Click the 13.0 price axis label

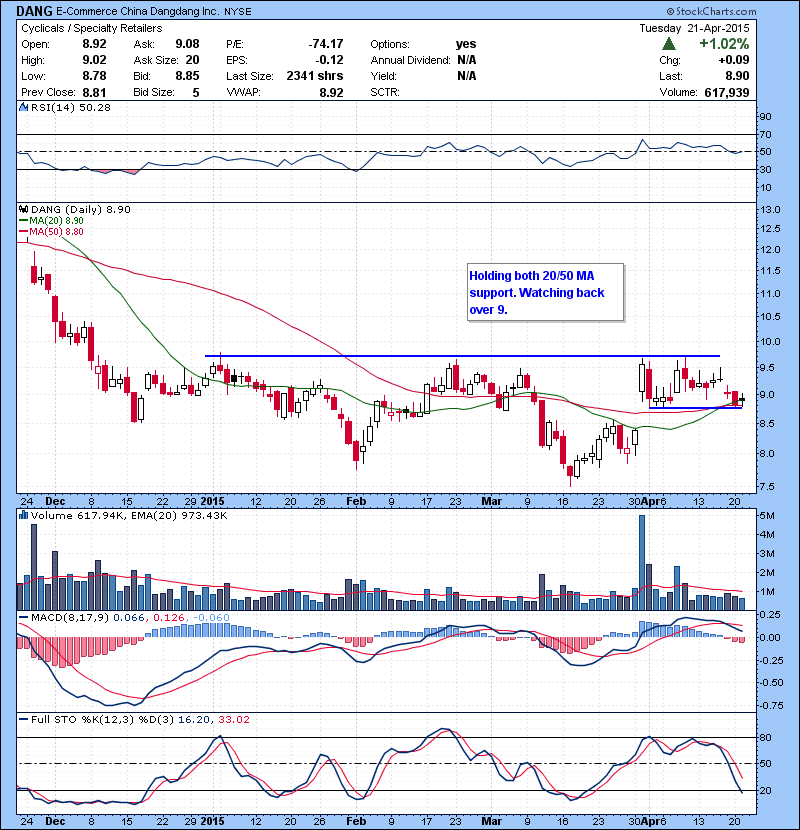click(770, 210)
